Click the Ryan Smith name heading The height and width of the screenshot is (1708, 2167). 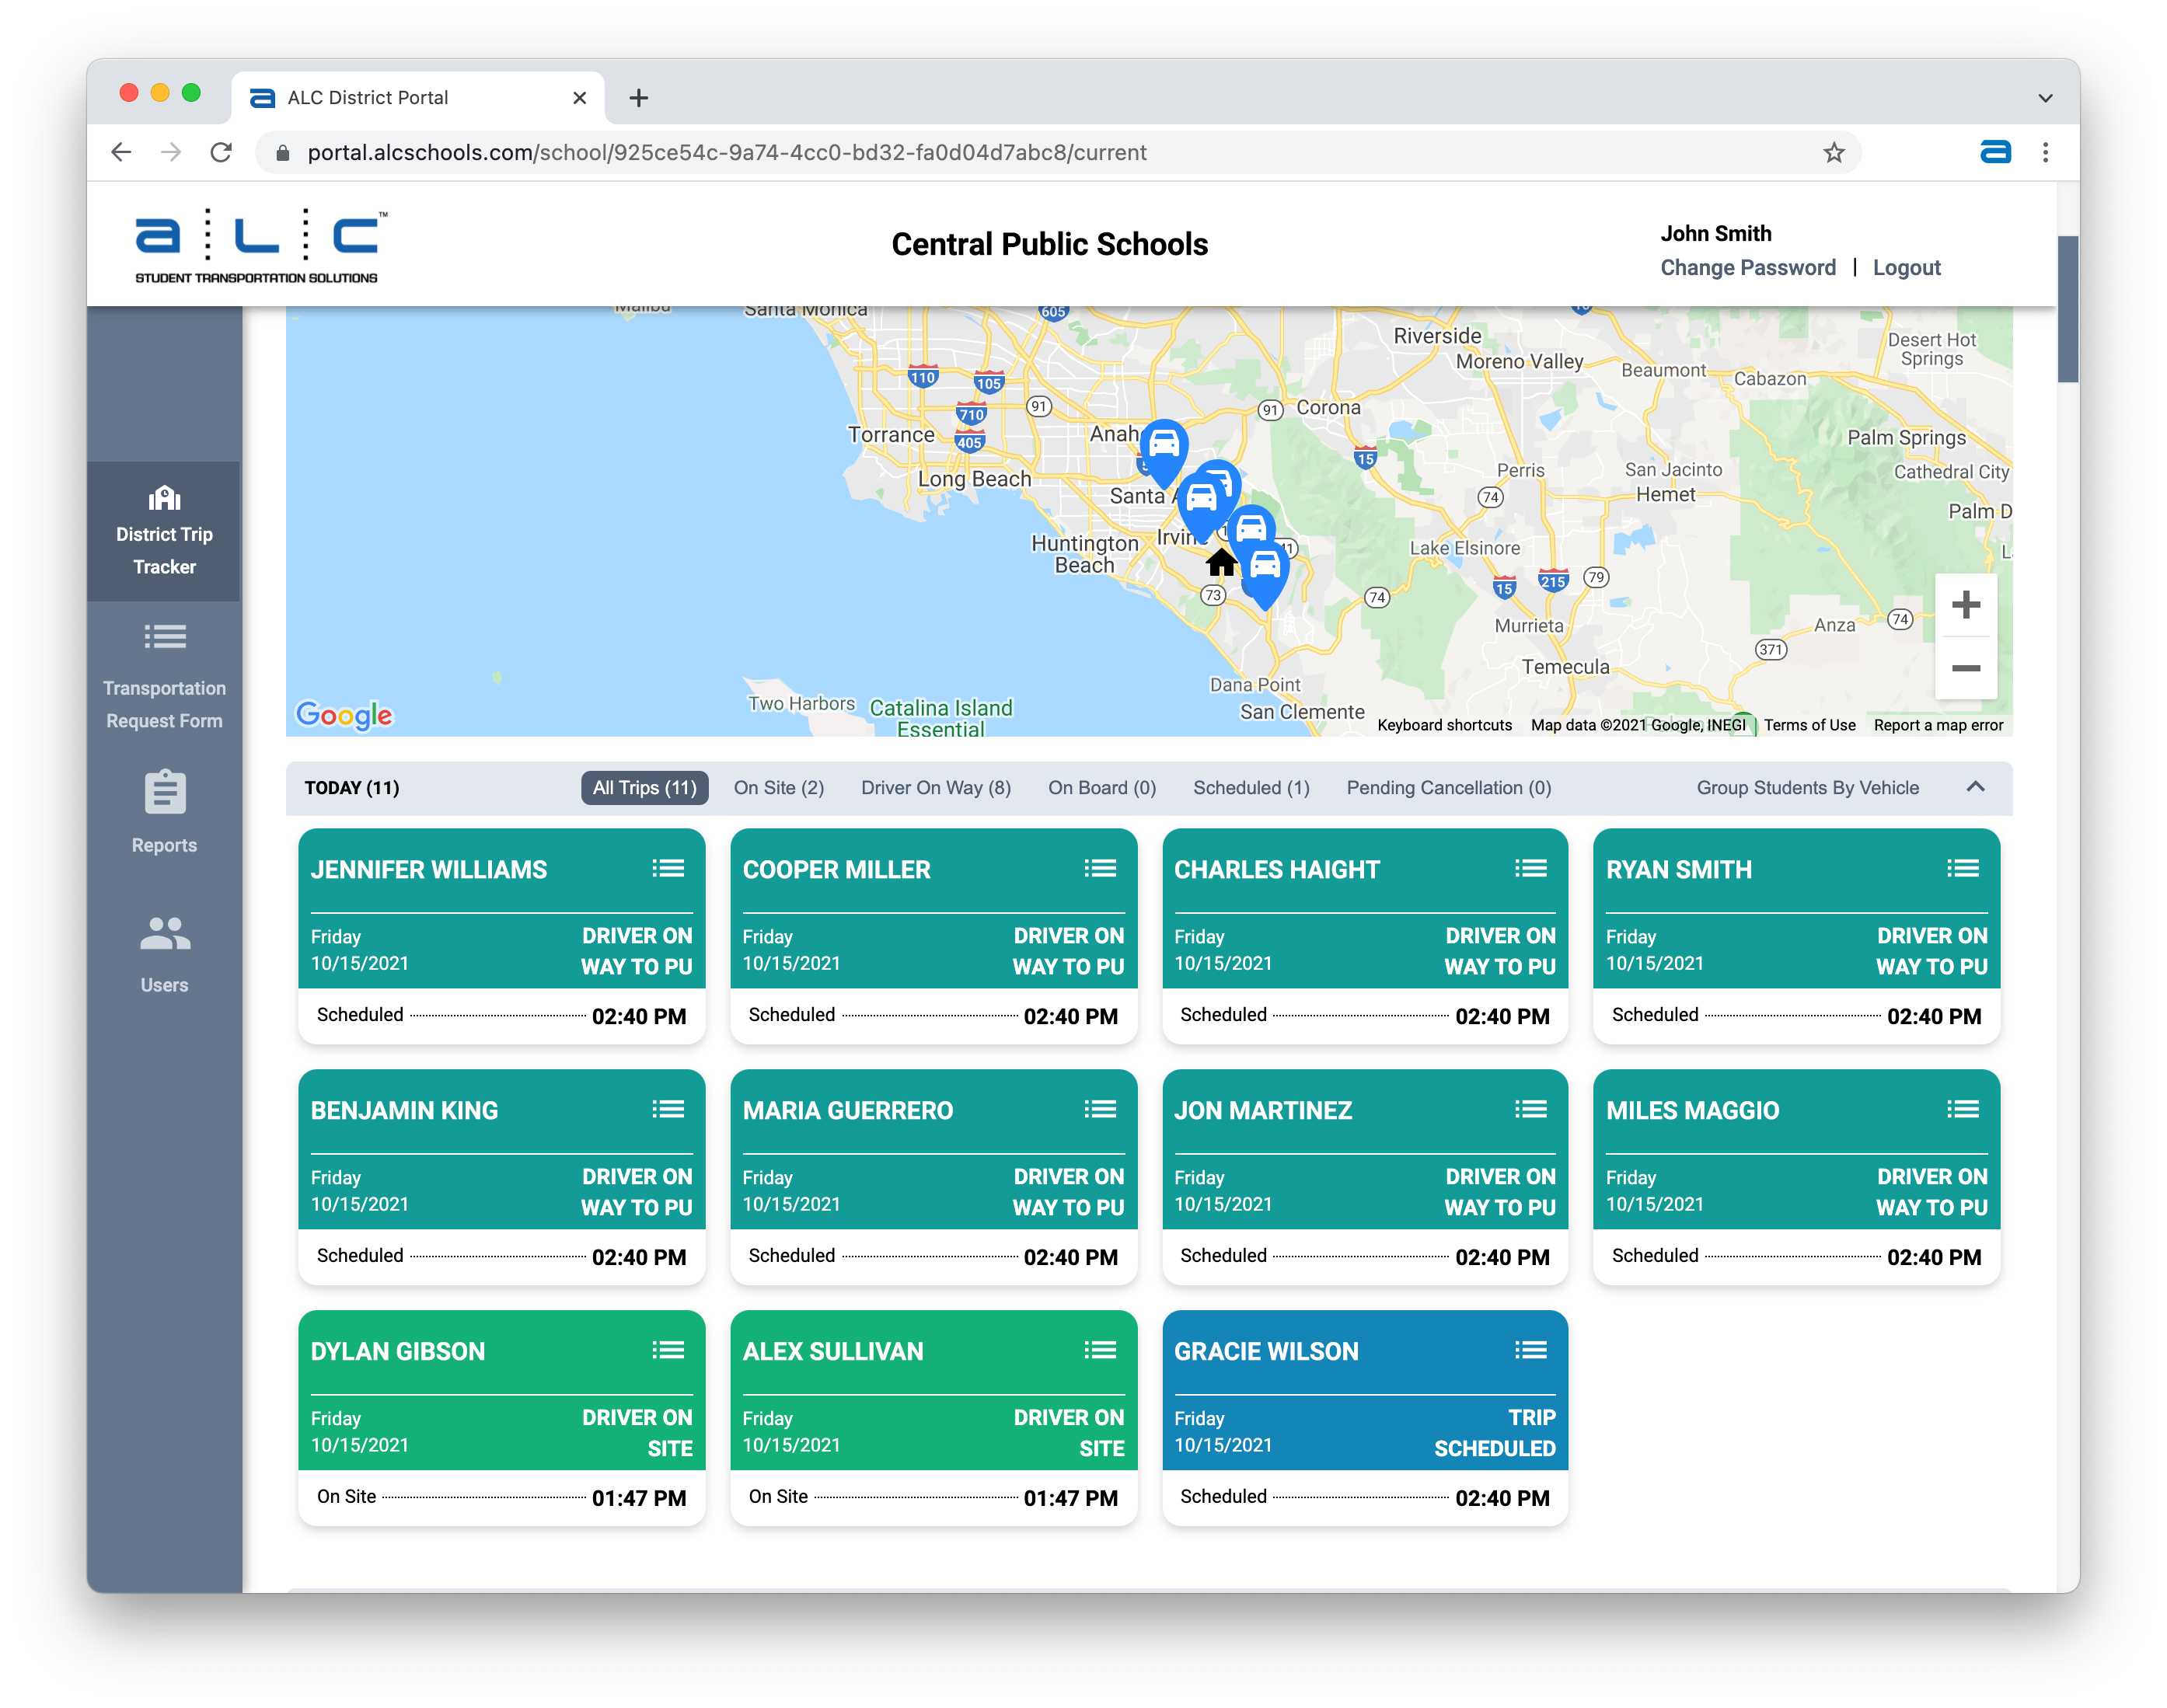(1679, 869)
